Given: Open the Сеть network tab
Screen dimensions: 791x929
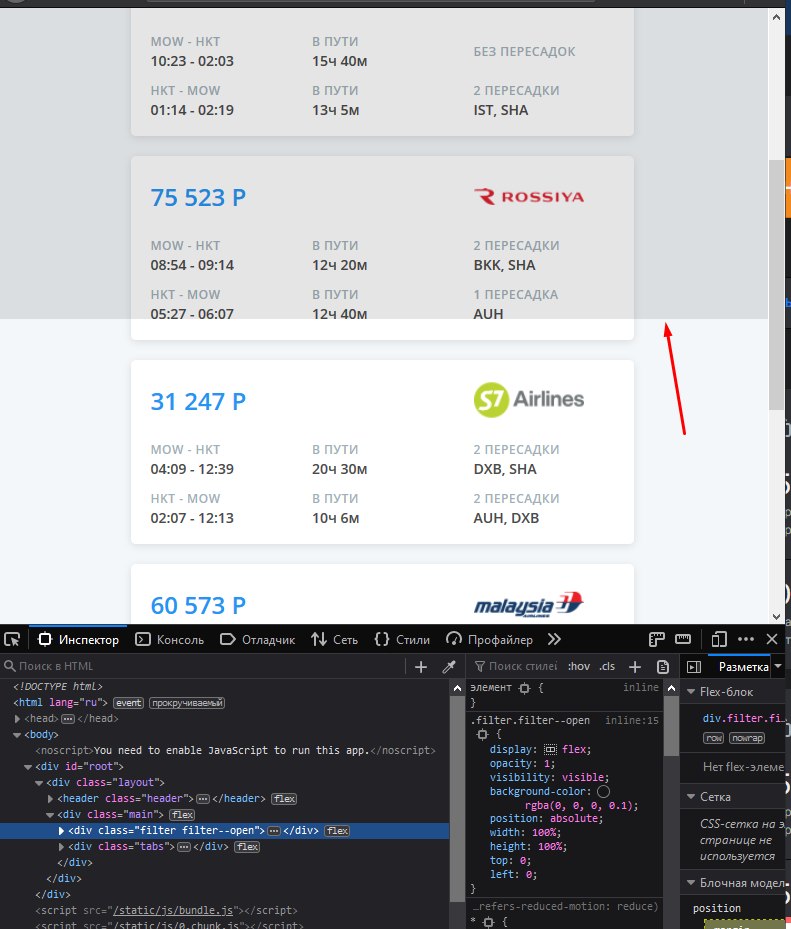Looking at the screenshot, I should 334,640.
